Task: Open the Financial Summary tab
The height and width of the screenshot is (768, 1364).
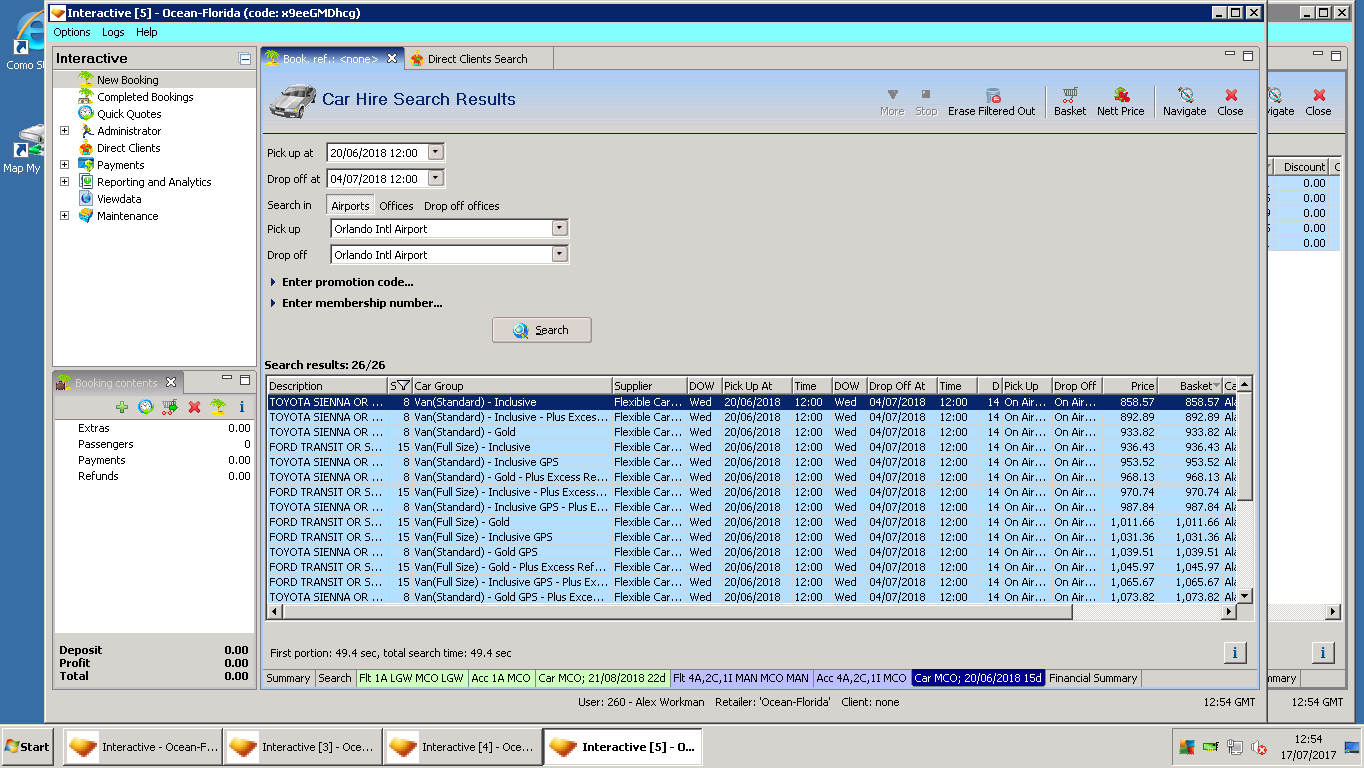Action: point(1093,678)
